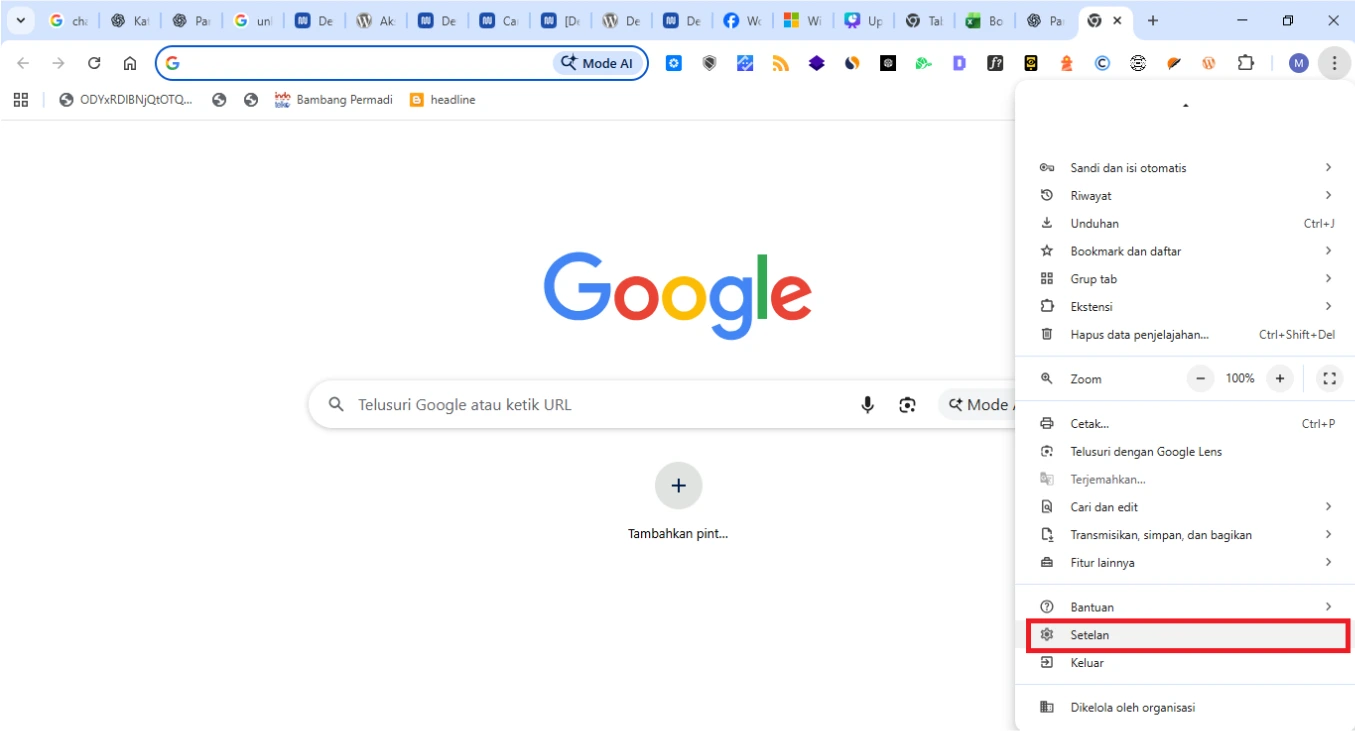This screenshot has height=731, width=1355.
Task: Open Setelan in the menu
Action: click(x=1187, y=635)
